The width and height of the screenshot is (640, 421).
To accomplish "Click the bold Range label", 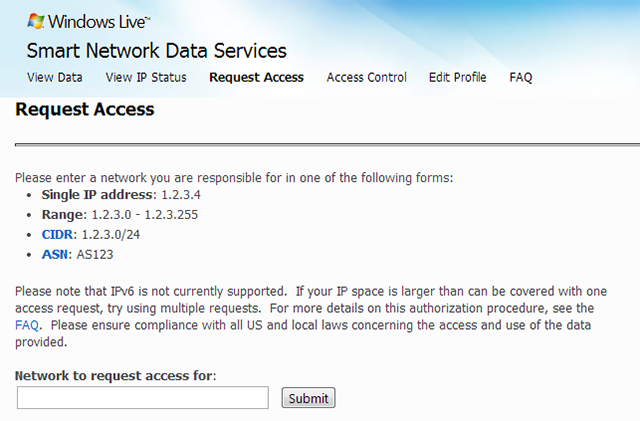I will [x=63, y=214].
